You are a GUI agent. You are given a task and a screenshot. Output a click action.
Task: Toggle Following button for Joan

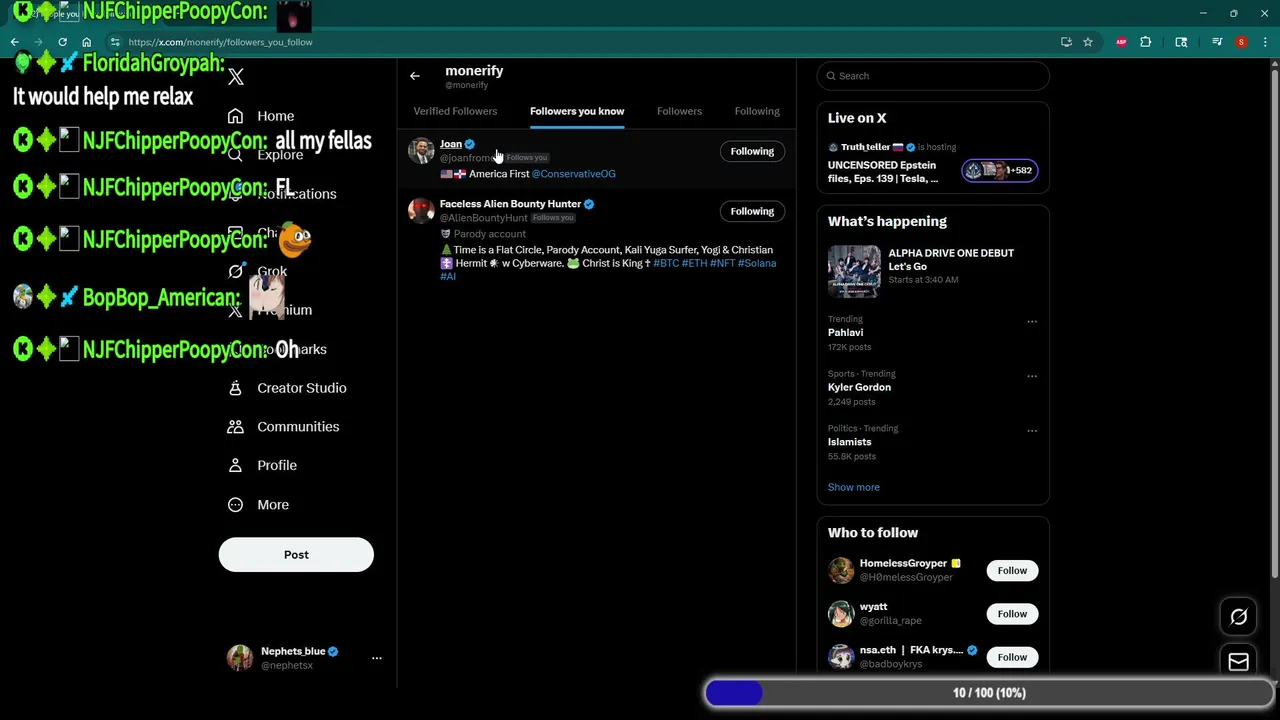click(x=752, y=151)
